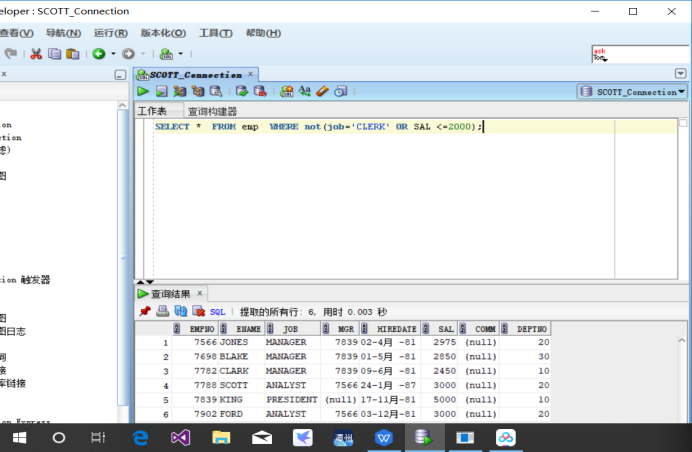Open the Mail app from the taskbar
Screen dimensions: 692x452
(262, 437)
